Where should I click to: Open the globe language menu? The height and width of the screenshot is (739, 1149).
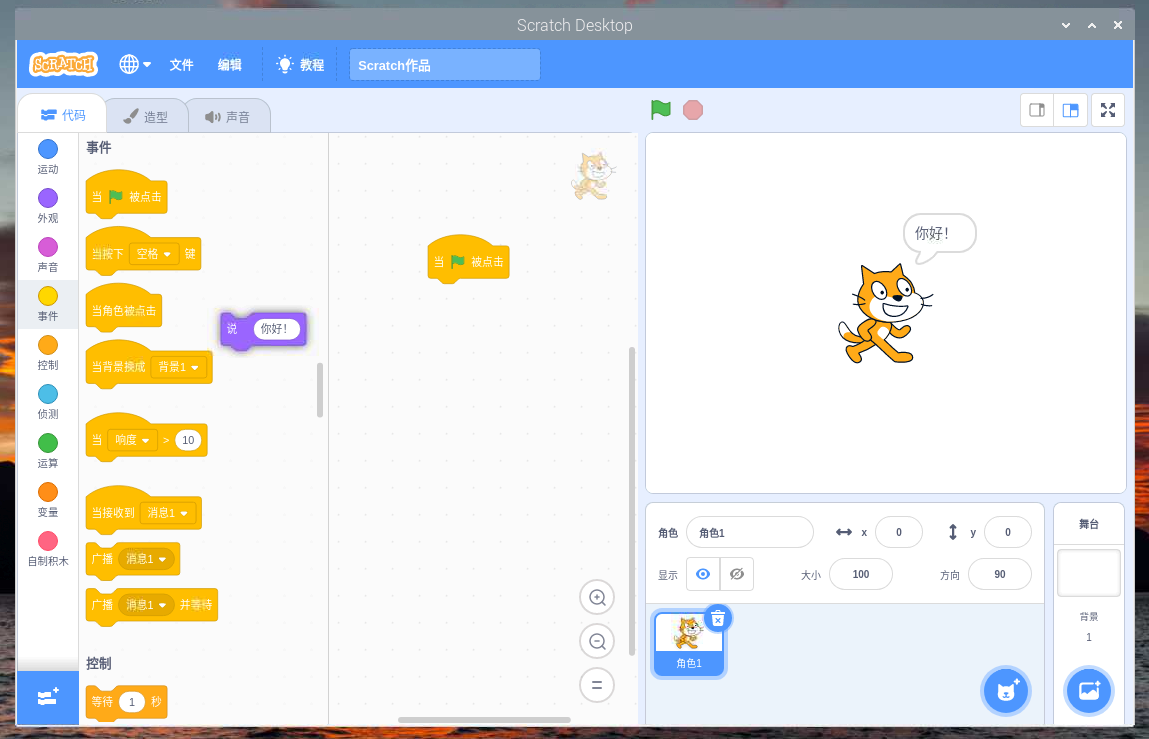[135, 65]
